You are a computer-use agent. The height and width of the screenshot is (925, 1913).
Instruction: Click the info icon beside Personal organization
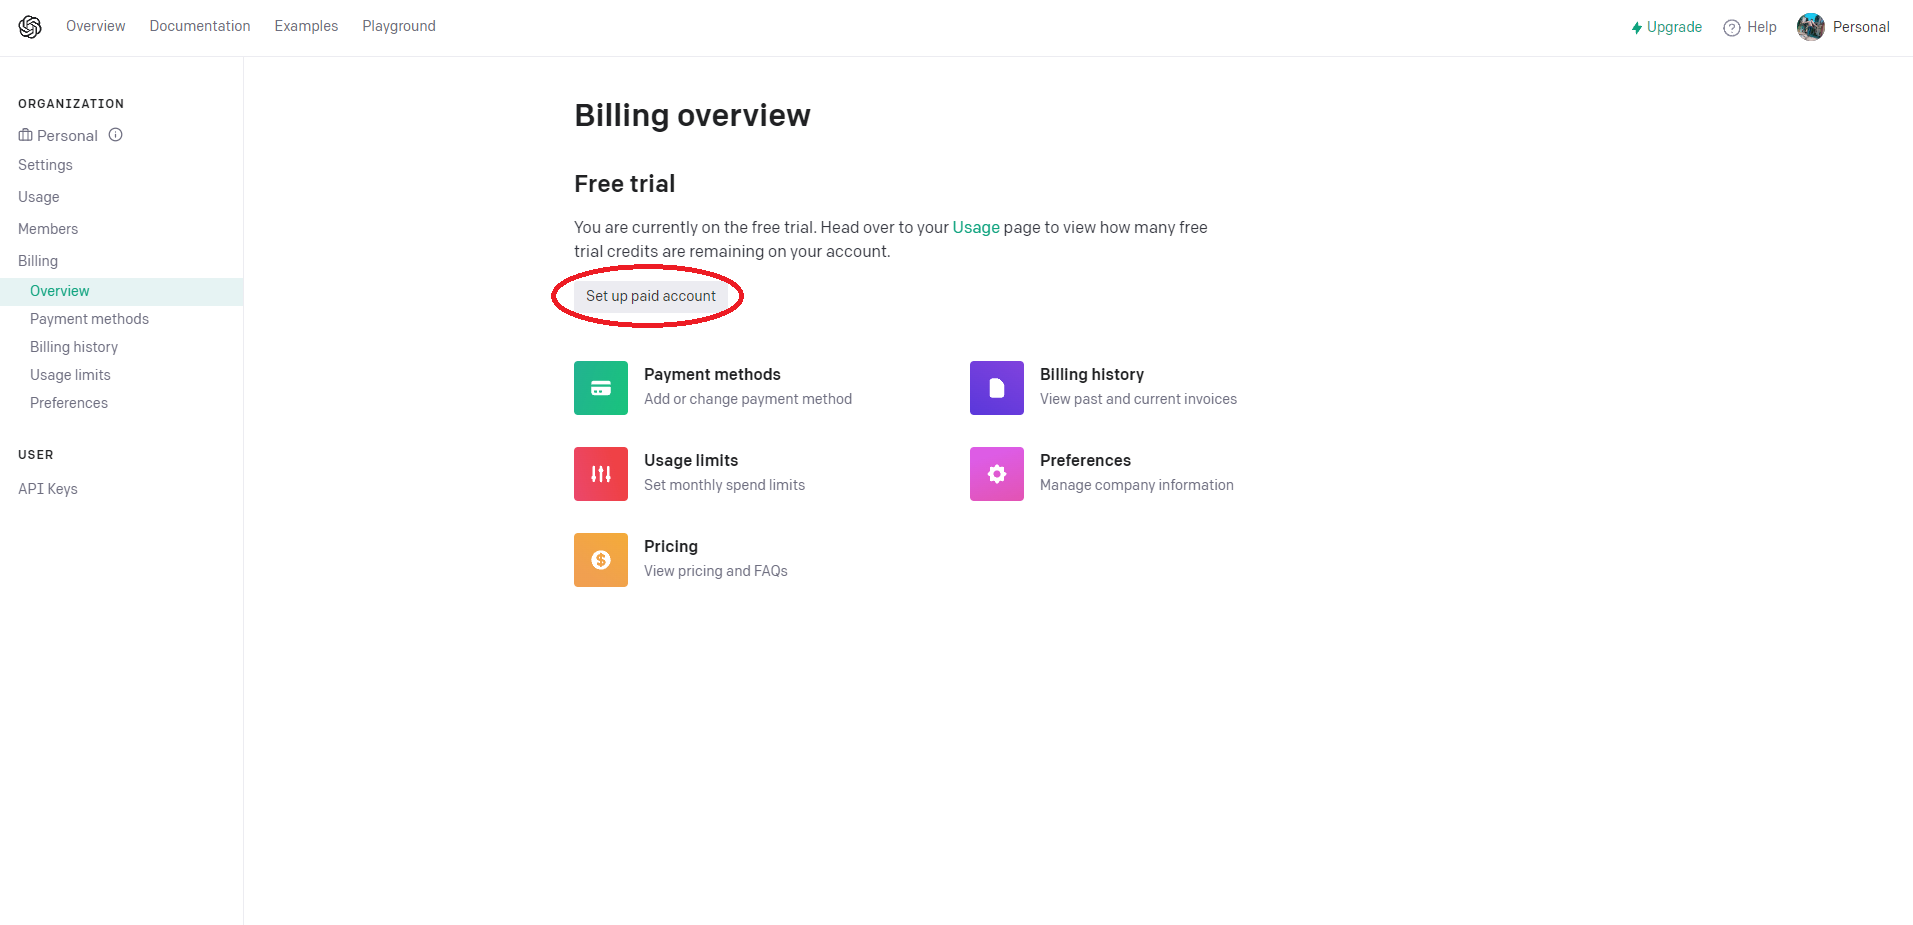[x=116, y=135]
